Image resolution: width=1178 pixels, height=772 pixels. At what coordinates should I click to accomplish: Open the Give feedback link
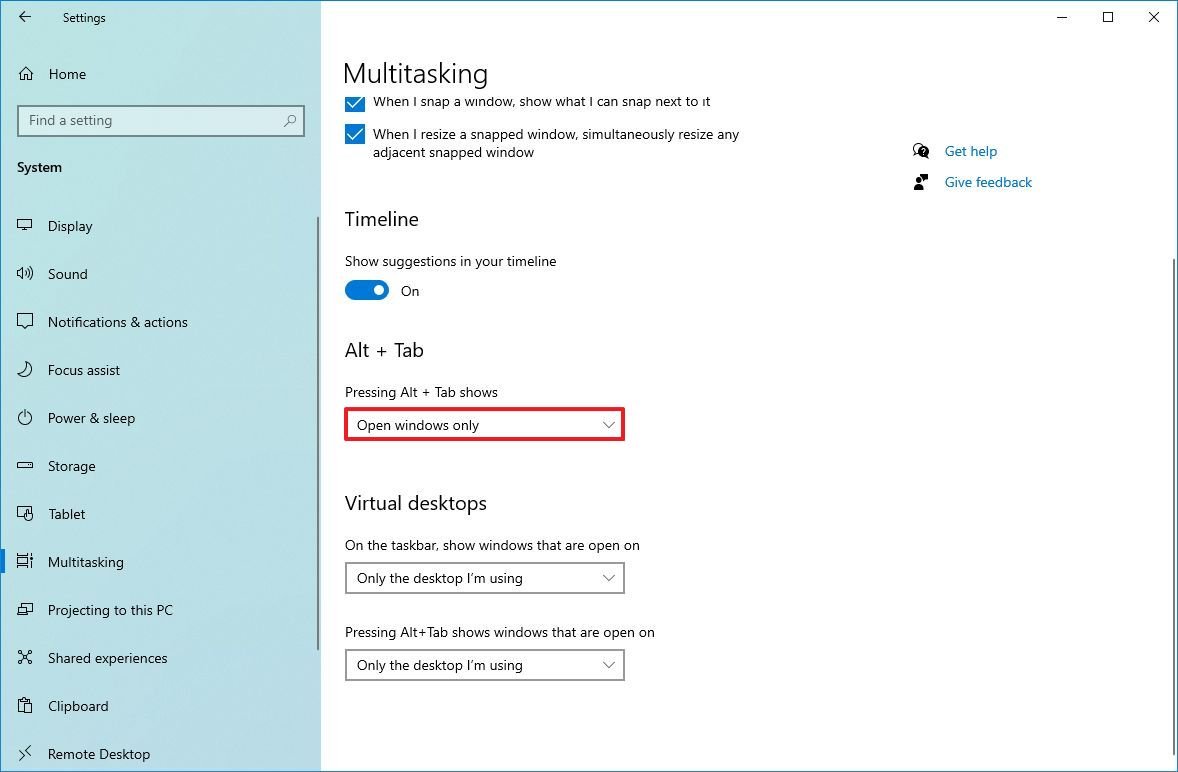pyautogui.click(x=988, y=182)
